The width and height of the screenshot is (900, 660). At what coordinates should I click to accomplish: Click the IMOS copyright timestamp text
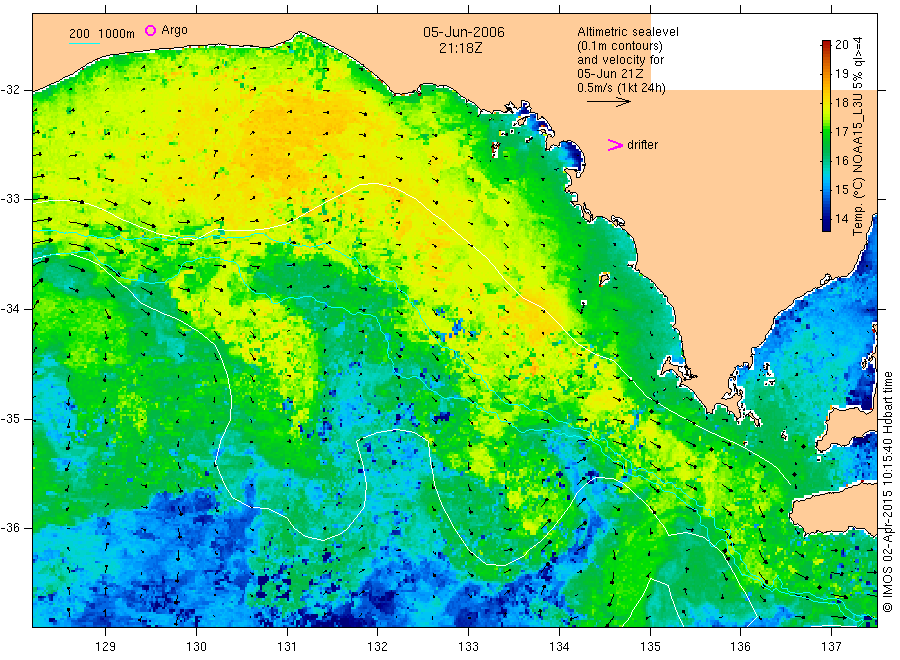coord(888,492)
